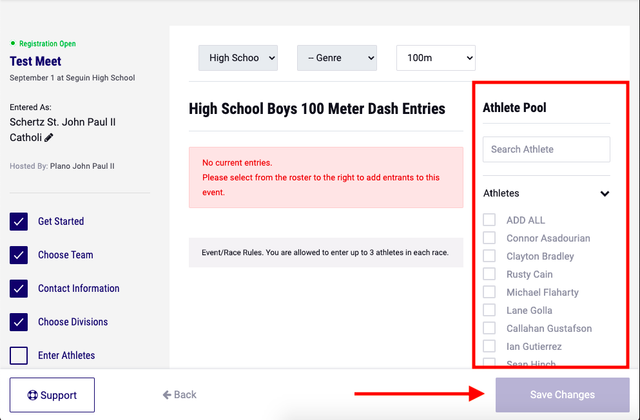Collapse the Athletes list chevron
Viewport: 640px width, 420px height.
604,194
